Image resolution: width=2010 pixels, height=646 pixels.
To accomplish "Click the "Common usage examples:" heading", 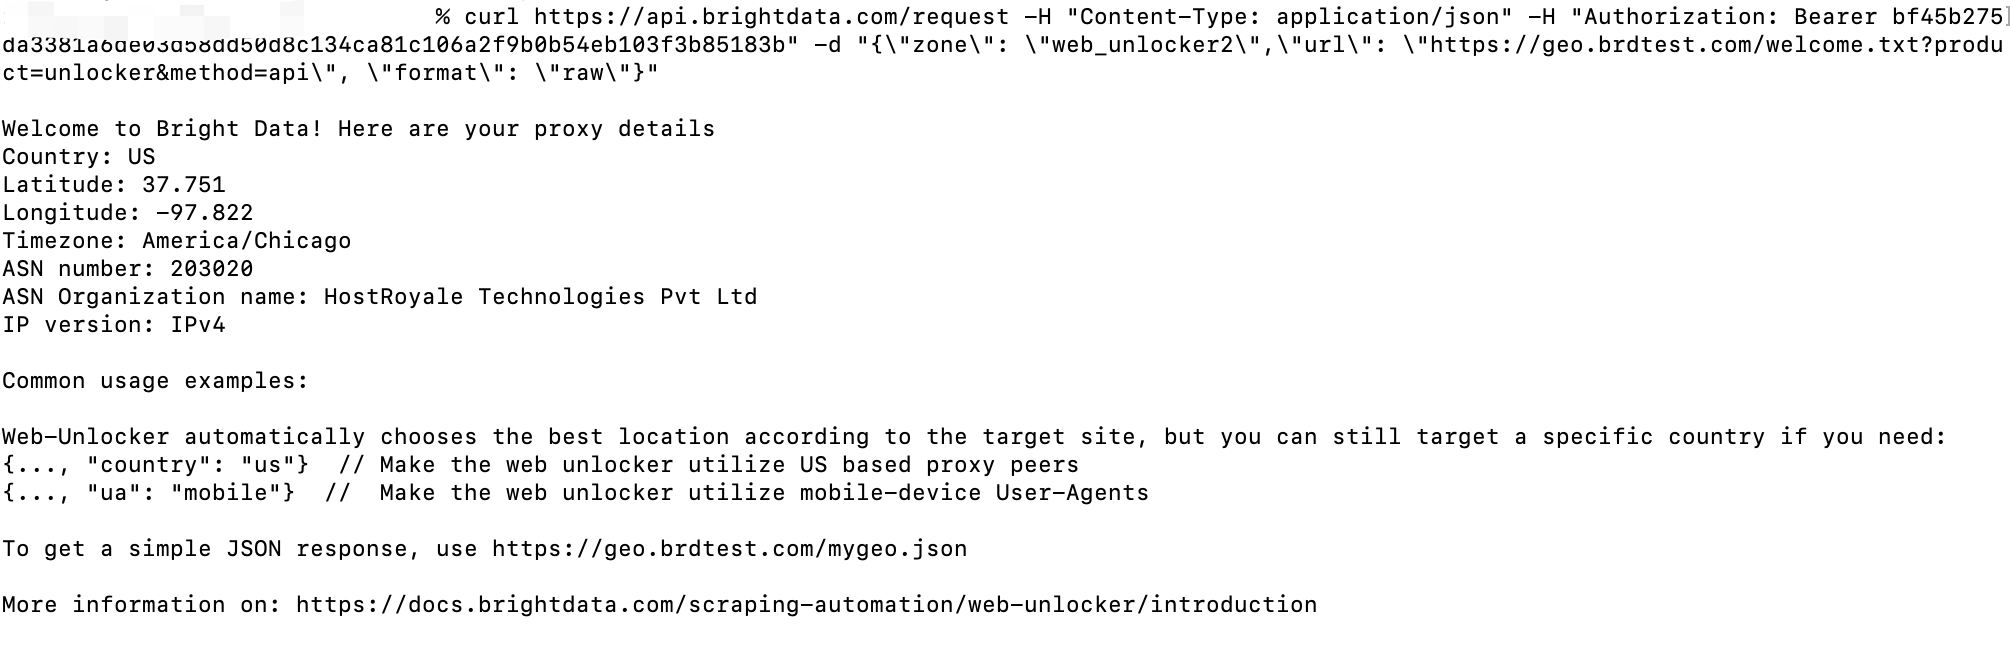I will tap(155, 381).
